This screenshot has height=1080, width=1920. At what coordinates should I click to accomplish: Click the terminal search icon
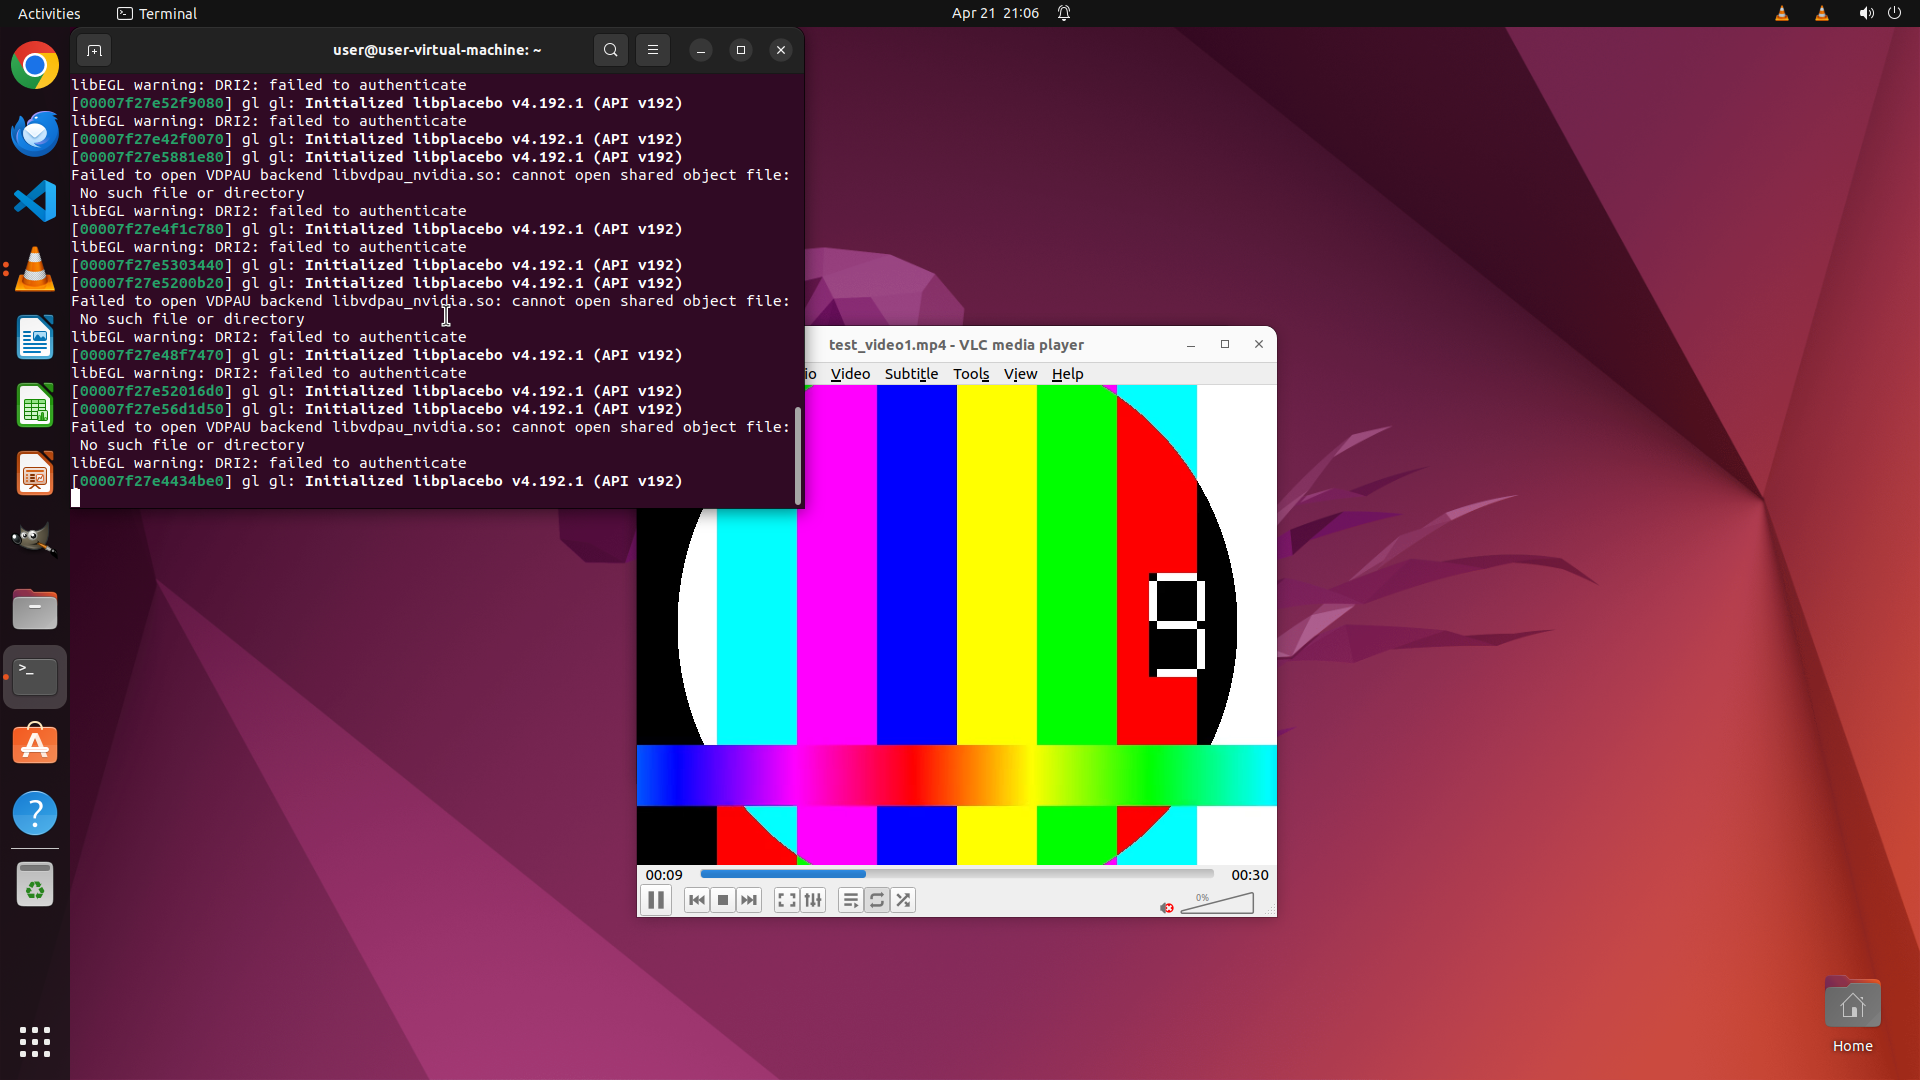[611, 50]
